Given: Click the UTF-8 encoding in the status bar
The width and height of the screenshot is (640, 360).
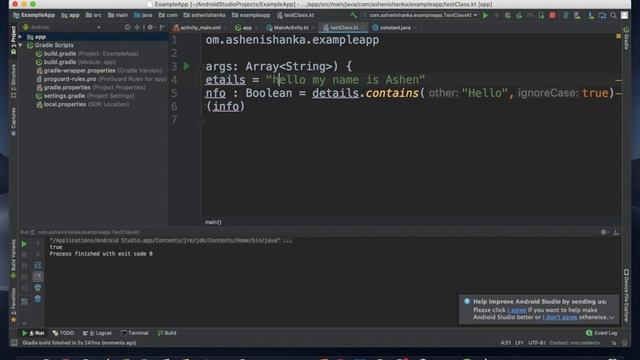Looking at the screenshot, I should pyautogui.click(x=536, y=343).
